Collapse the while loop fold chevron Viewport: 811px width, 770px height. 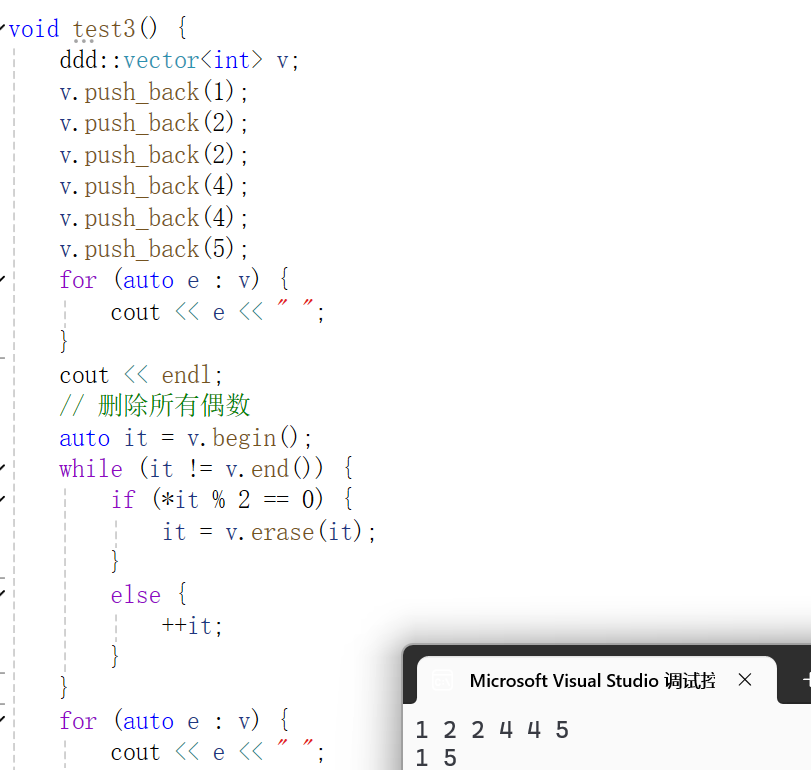click(2, 468)
